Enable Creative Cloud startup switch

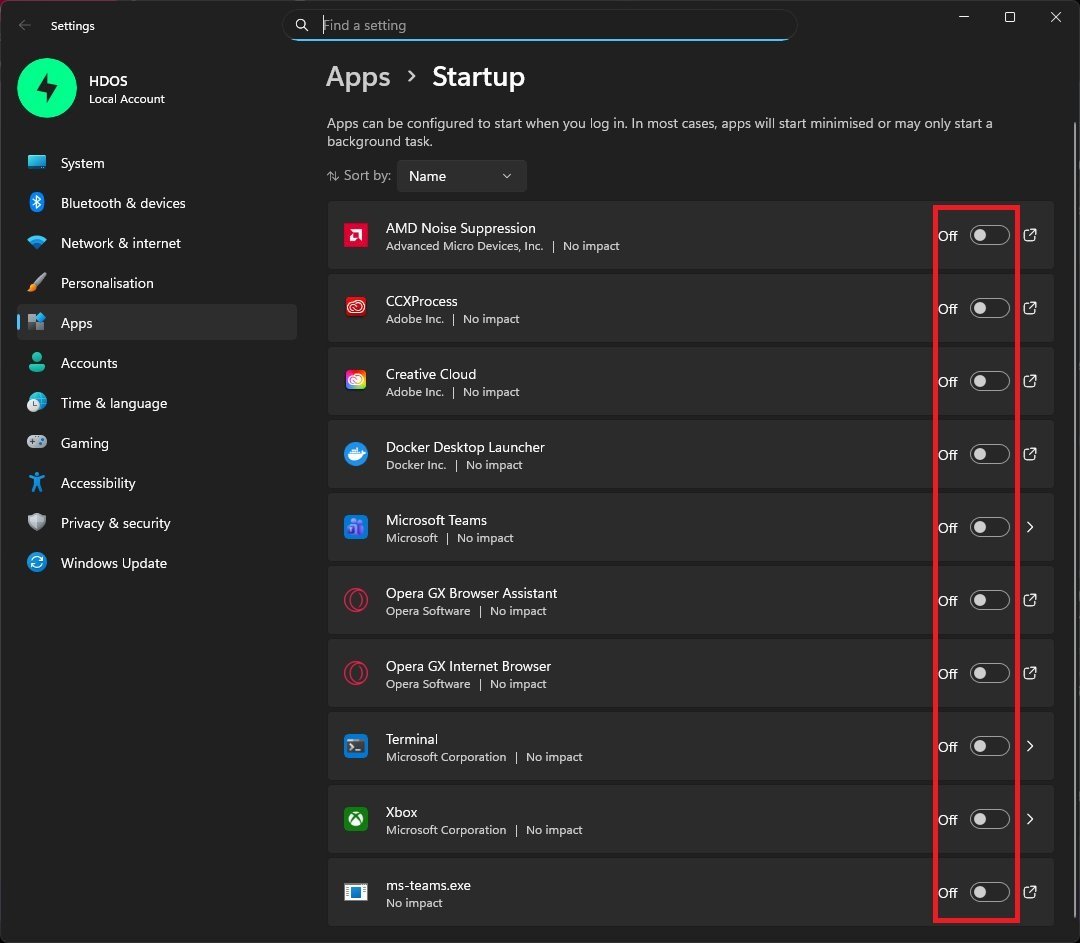coord(989,382)
